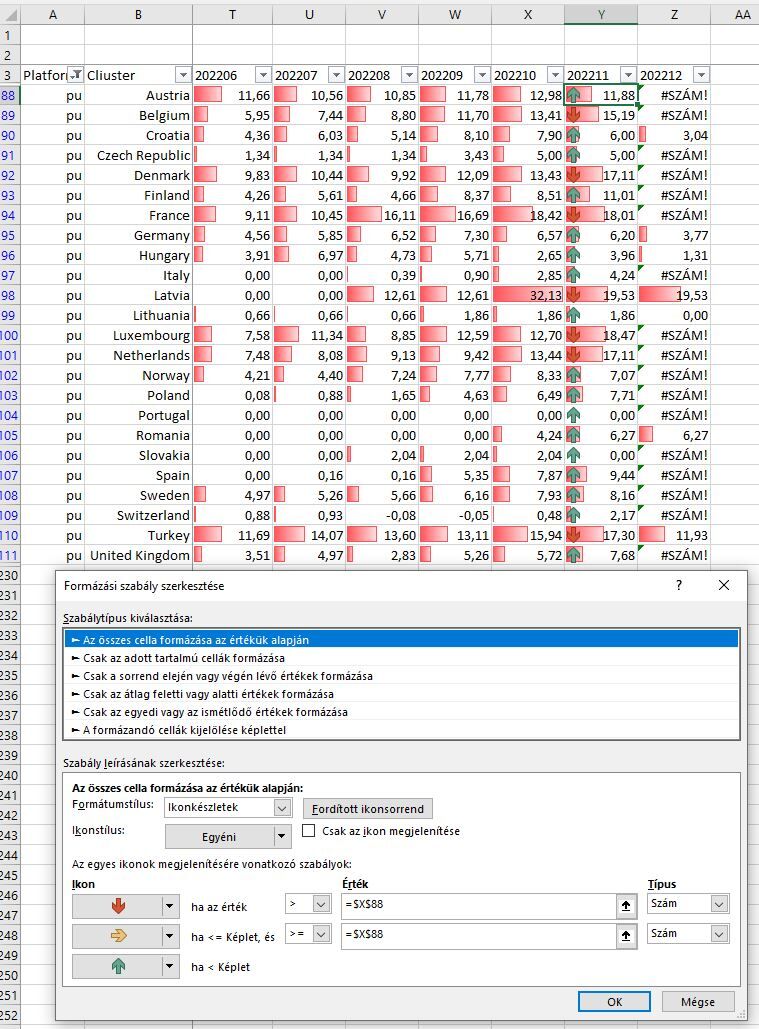Click the OK button
759x1029 pixels.
pyautogui.click(x=614, y=1002)
